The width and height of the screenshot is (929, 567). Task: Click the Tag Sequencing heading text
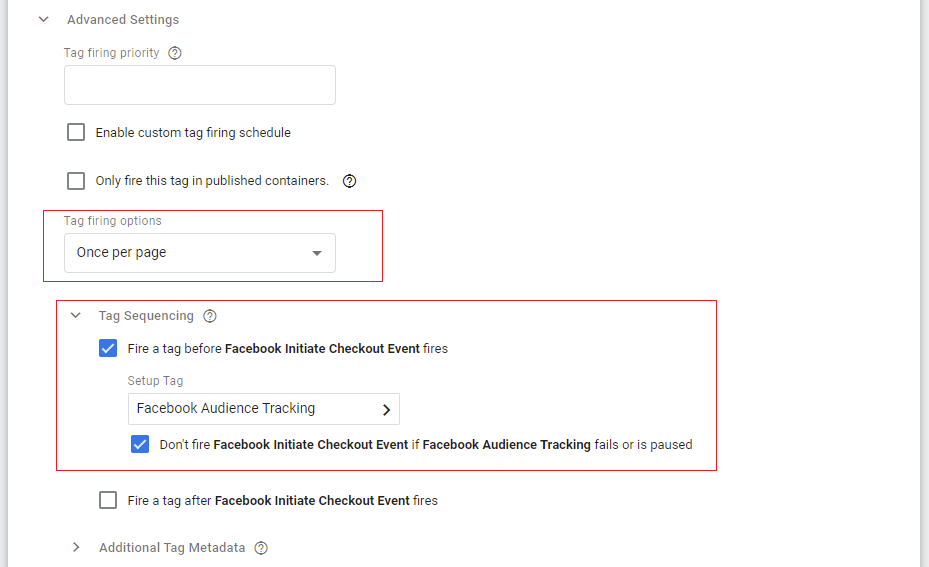(146, 316)
